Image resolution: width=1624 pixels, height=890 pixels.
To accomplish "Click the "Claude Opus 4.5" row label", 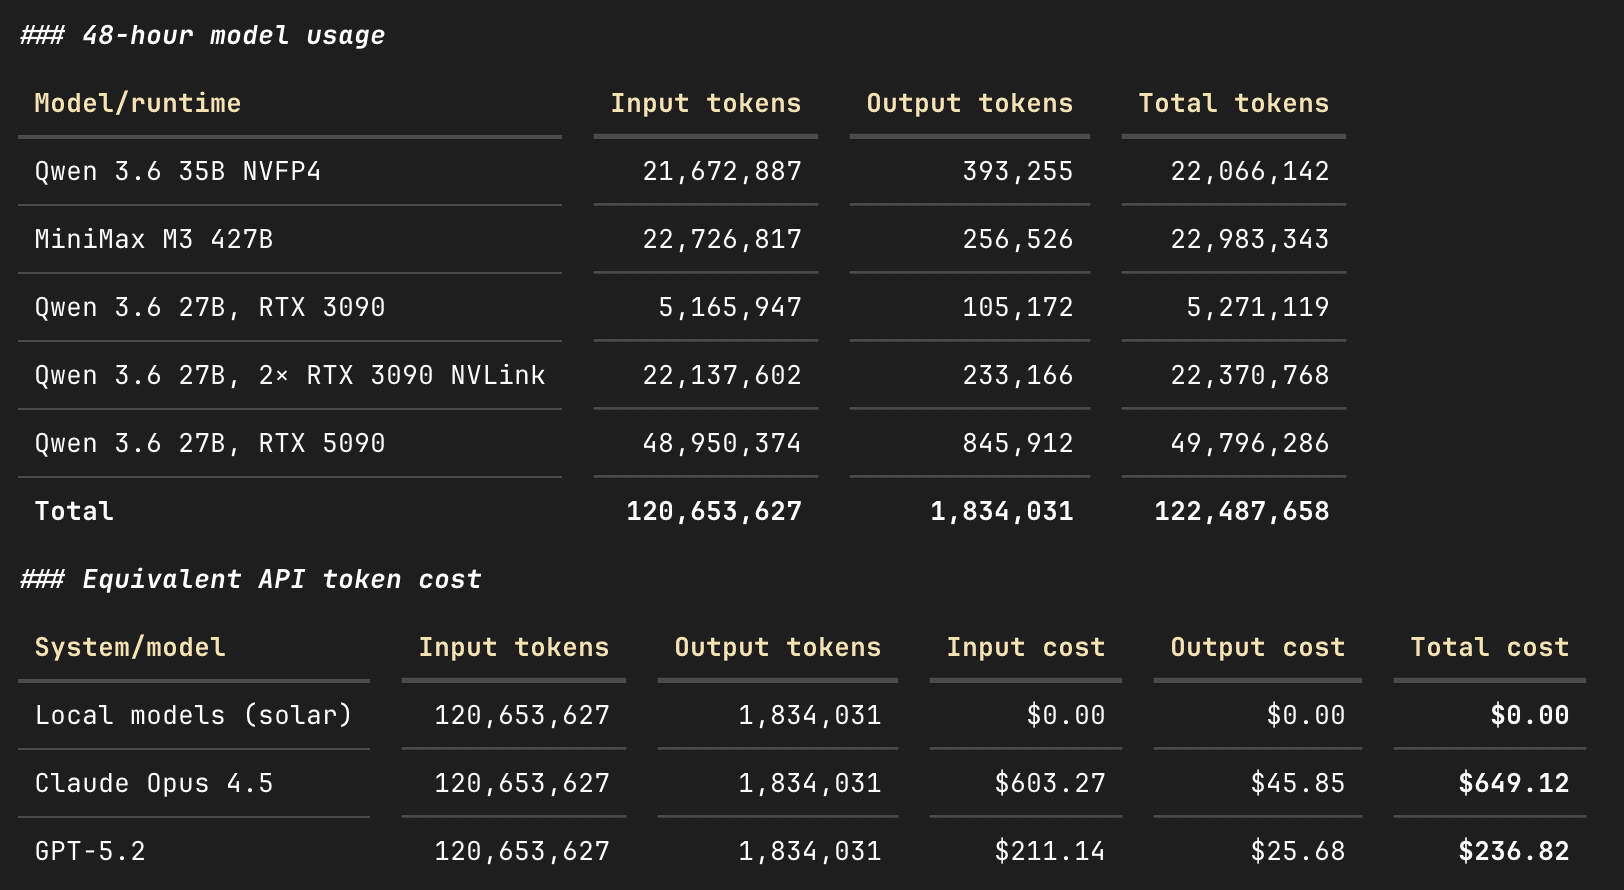I will (x=154, y=783).
